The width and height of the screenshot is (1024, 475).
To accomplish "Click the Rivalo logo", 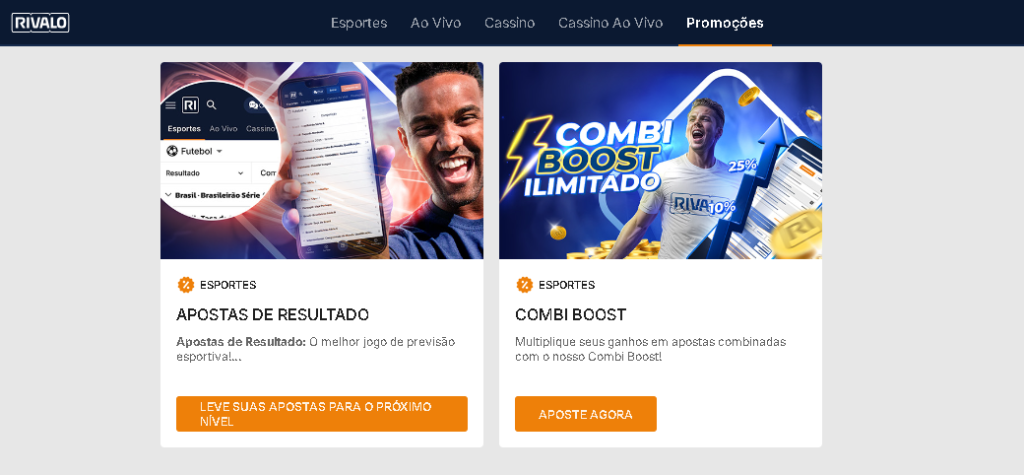I will 40,23.
